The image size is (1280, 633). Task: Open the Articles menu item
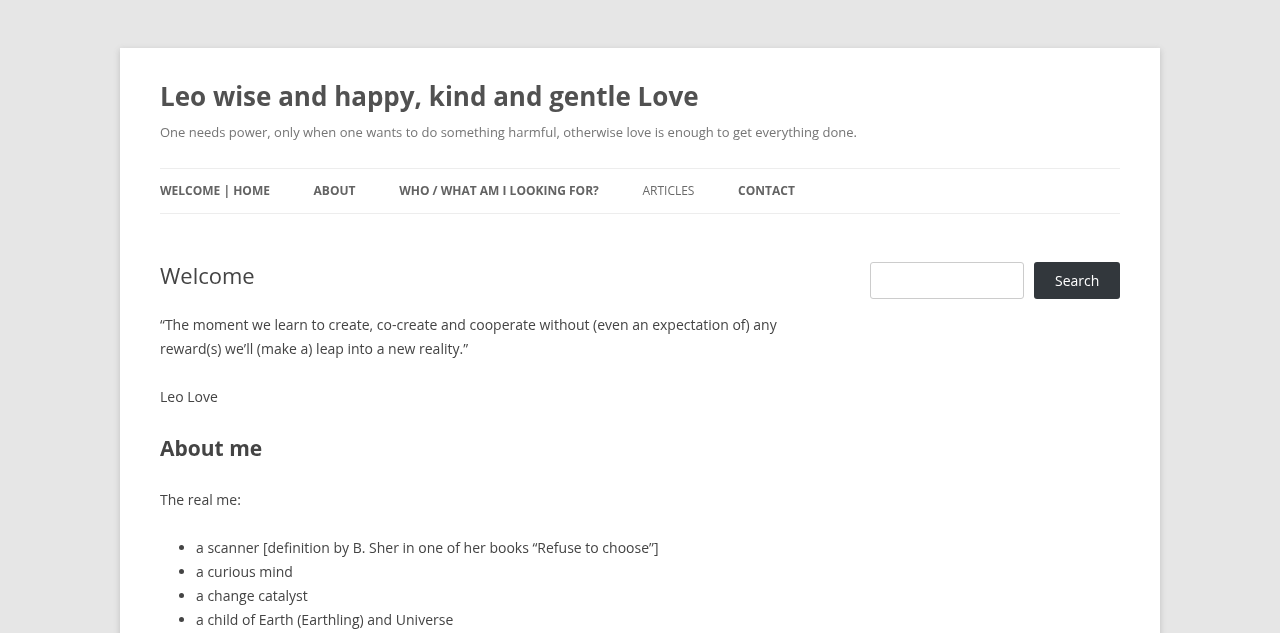(668, 191)
